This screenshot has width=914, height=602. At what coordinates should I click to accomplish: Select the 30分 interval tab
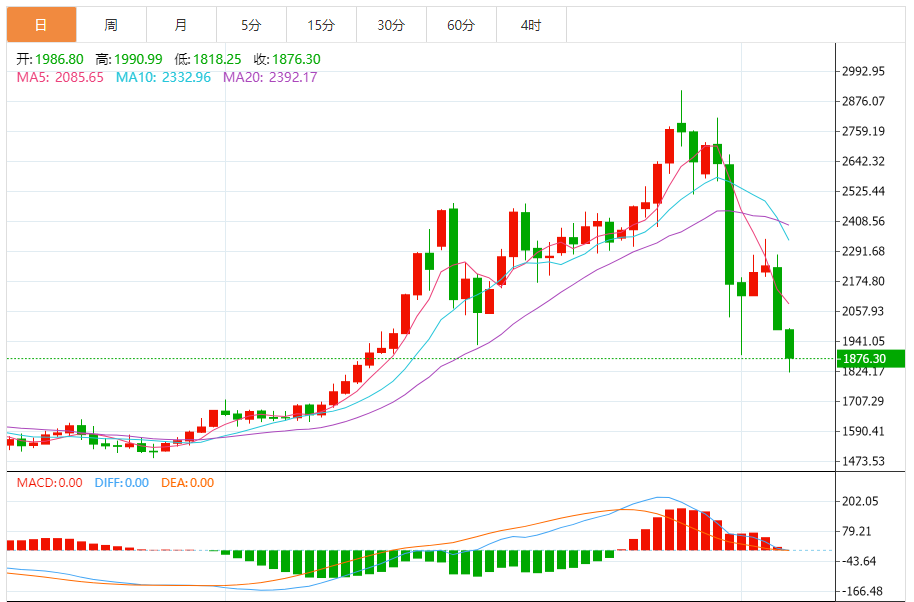coord(391,25)
